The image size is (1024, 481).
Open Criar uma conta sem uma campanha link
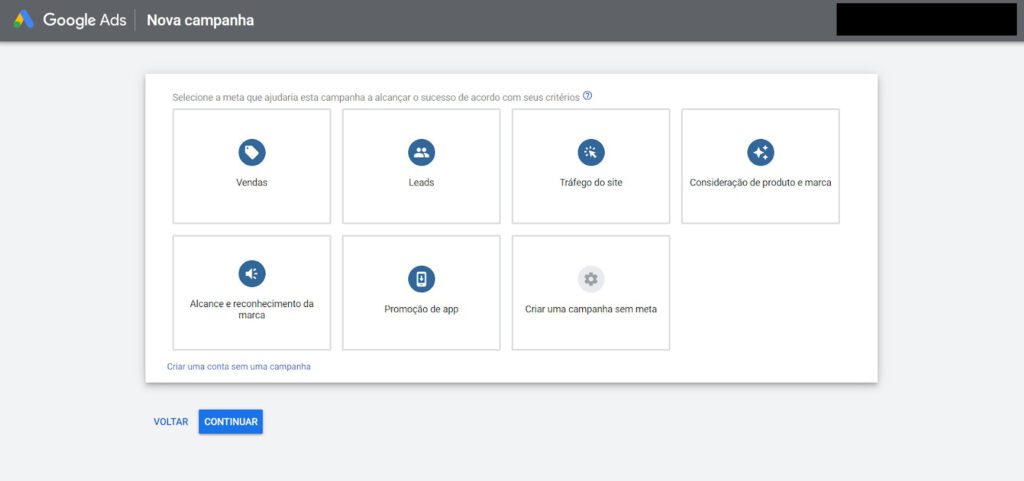[x=239, y=367]
